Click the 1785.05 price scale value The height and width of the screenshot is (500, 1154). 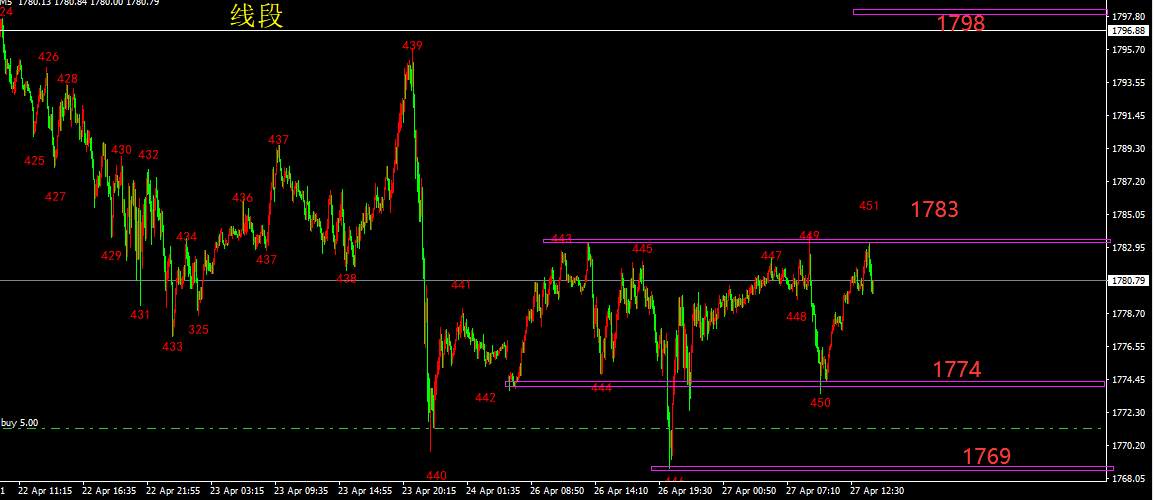(1130, 215)
